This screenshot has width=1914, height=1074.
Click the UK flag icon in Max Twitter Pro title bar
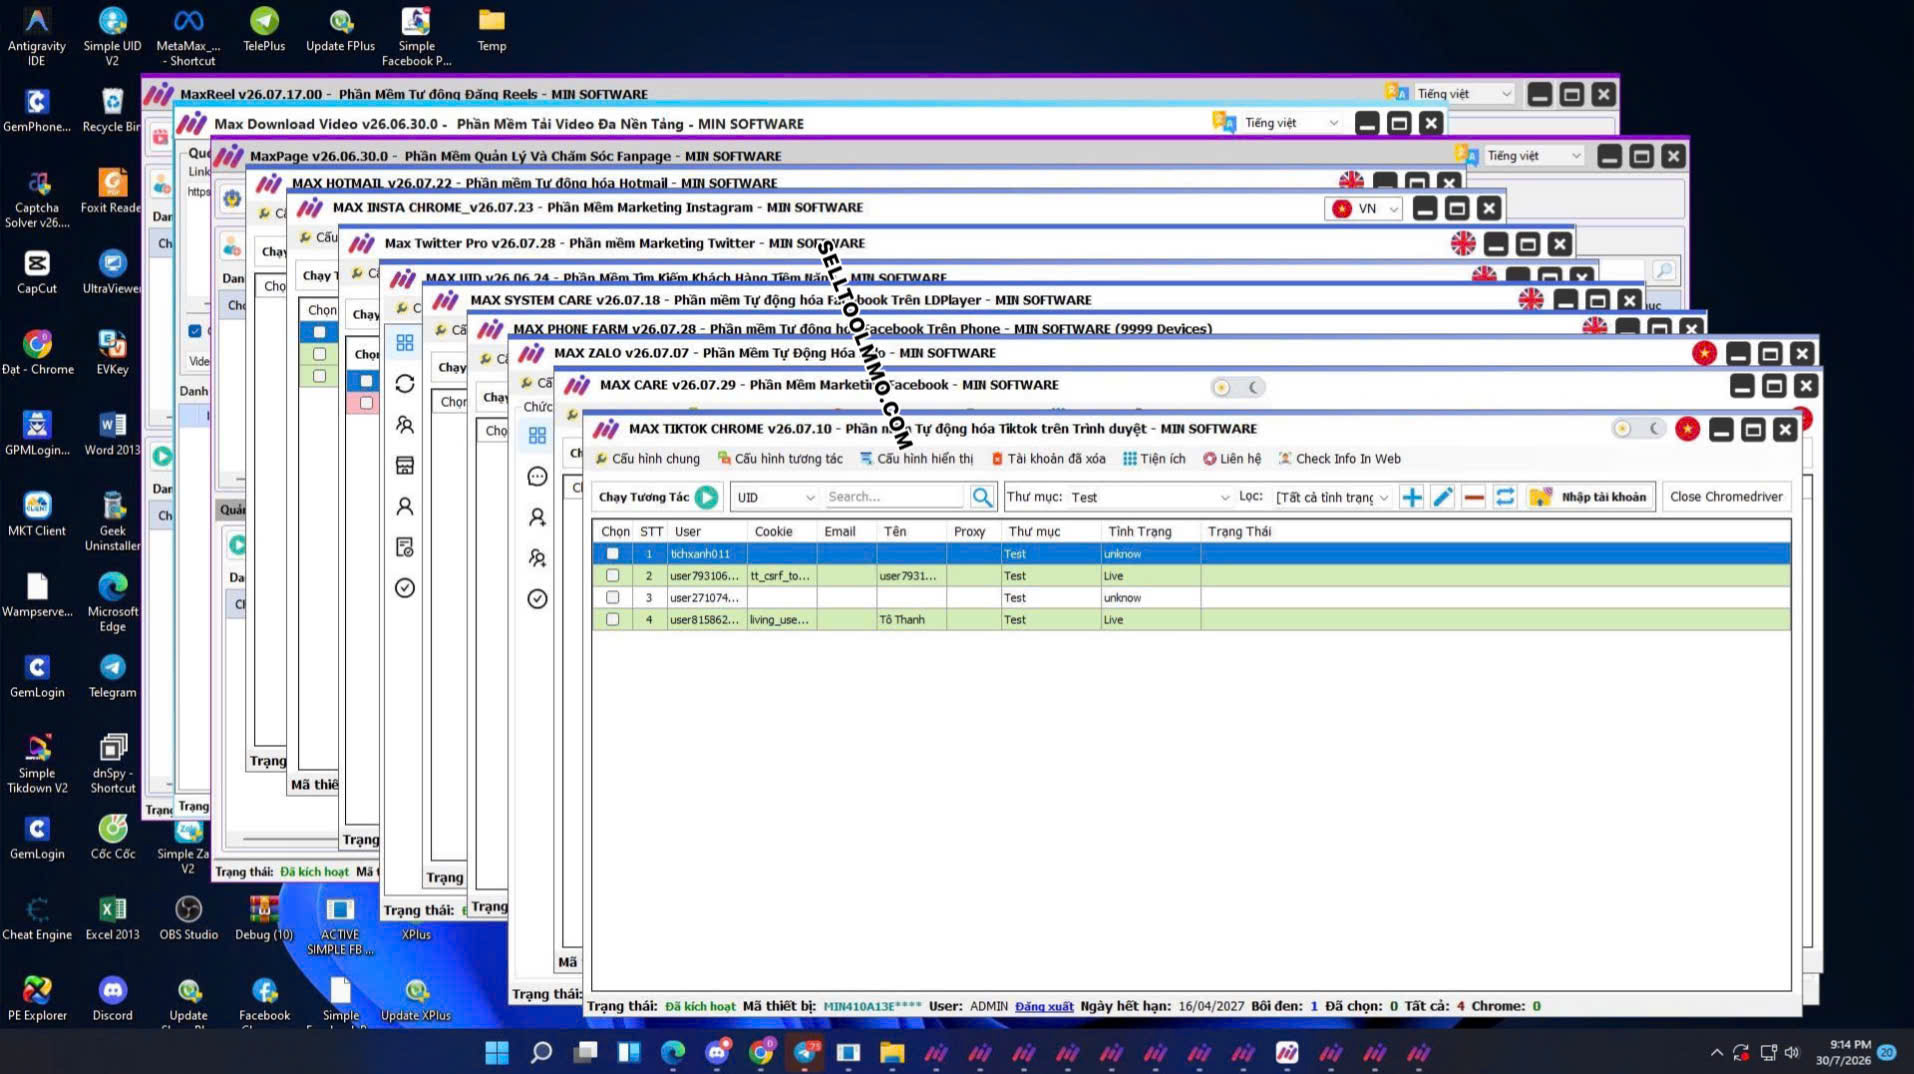tap(1463, 243)
